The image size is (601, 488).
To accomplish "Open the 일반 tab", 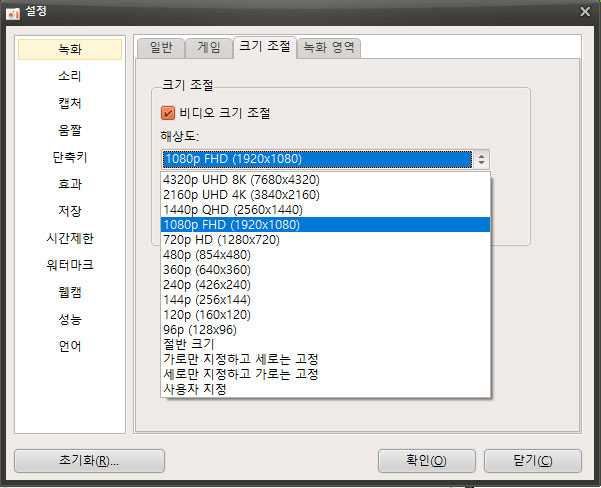I will [161, 48].
